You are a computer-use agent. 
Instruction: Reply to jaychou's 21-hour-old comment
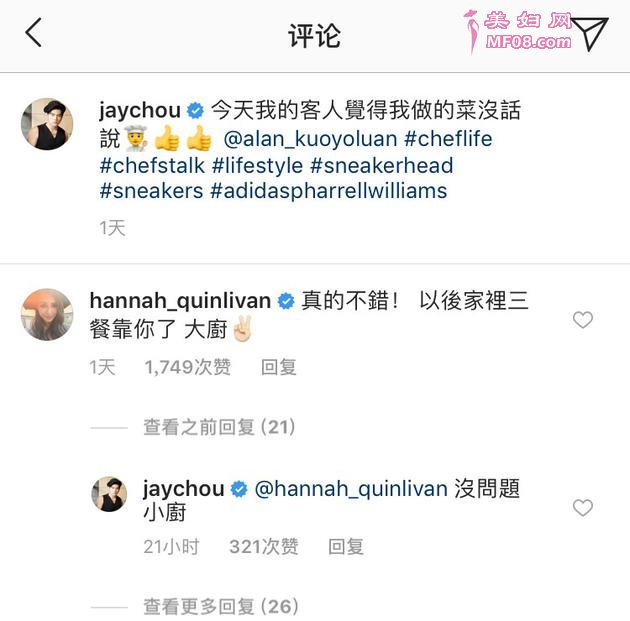(346, 547)
